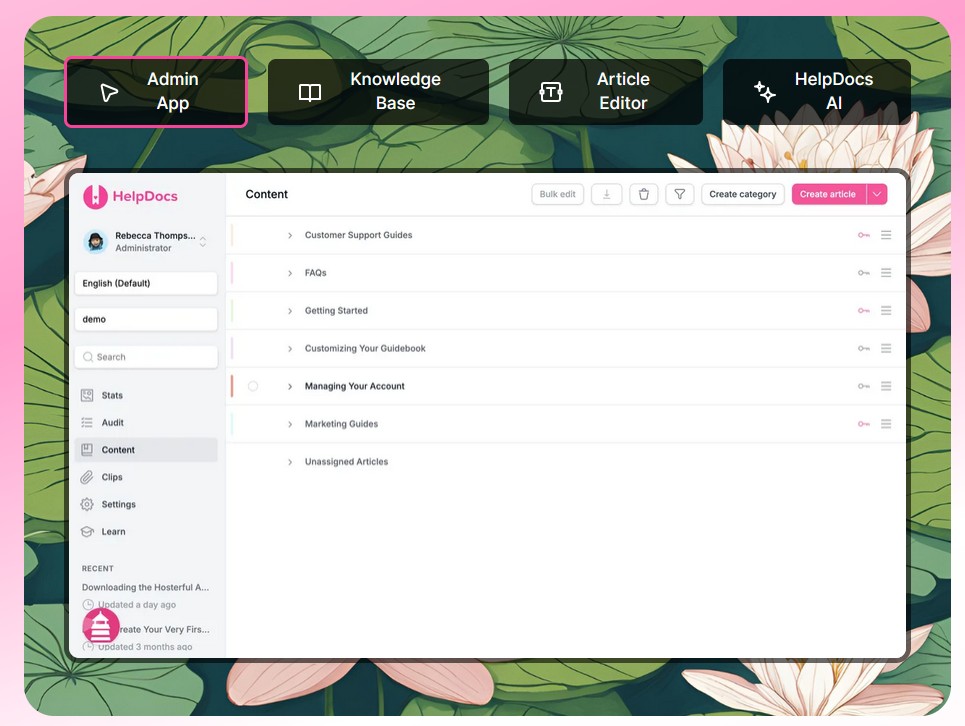Viewport: 965px width, 726px height.
Task: Click the Bulk edit button
Action: (x=558, y=194)
